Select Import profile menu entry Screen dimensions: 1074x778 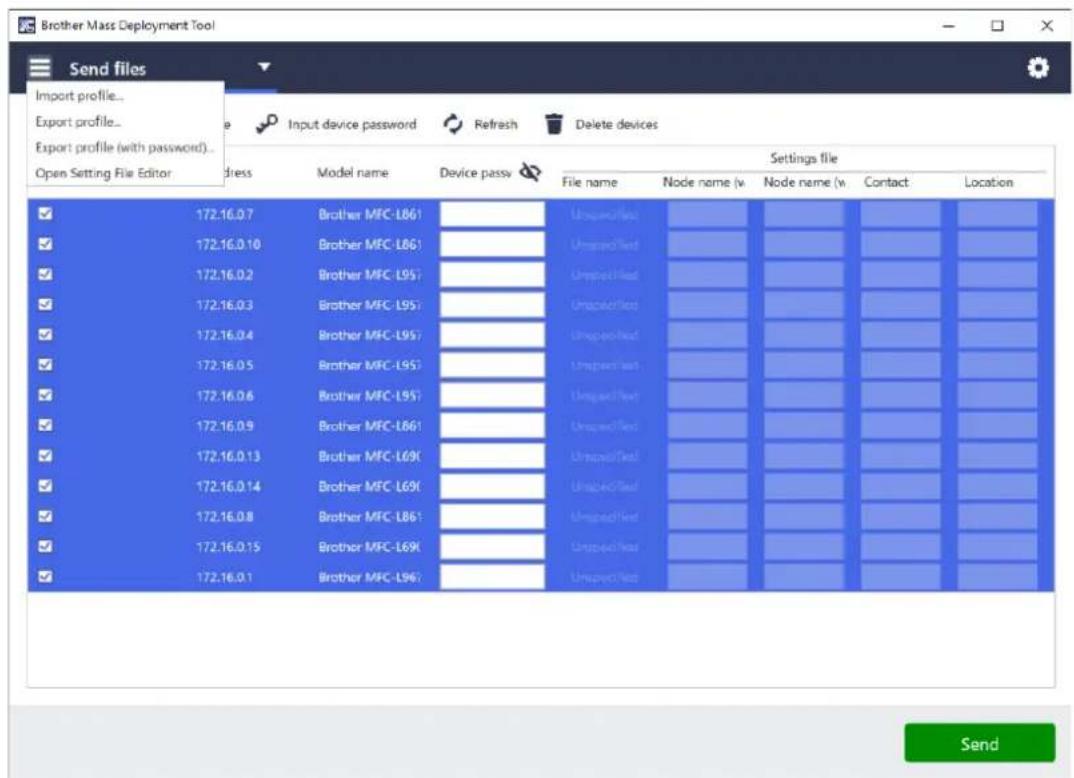point(79,96)
